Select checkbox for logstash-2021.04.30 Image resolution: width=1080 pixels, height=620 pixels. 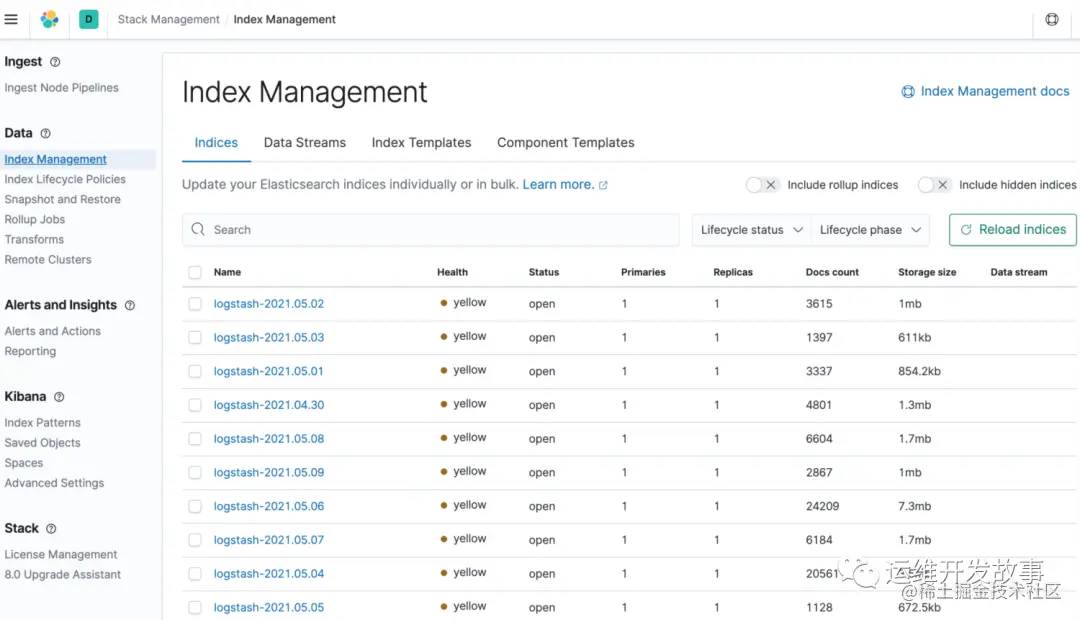[x=195, y=405]
